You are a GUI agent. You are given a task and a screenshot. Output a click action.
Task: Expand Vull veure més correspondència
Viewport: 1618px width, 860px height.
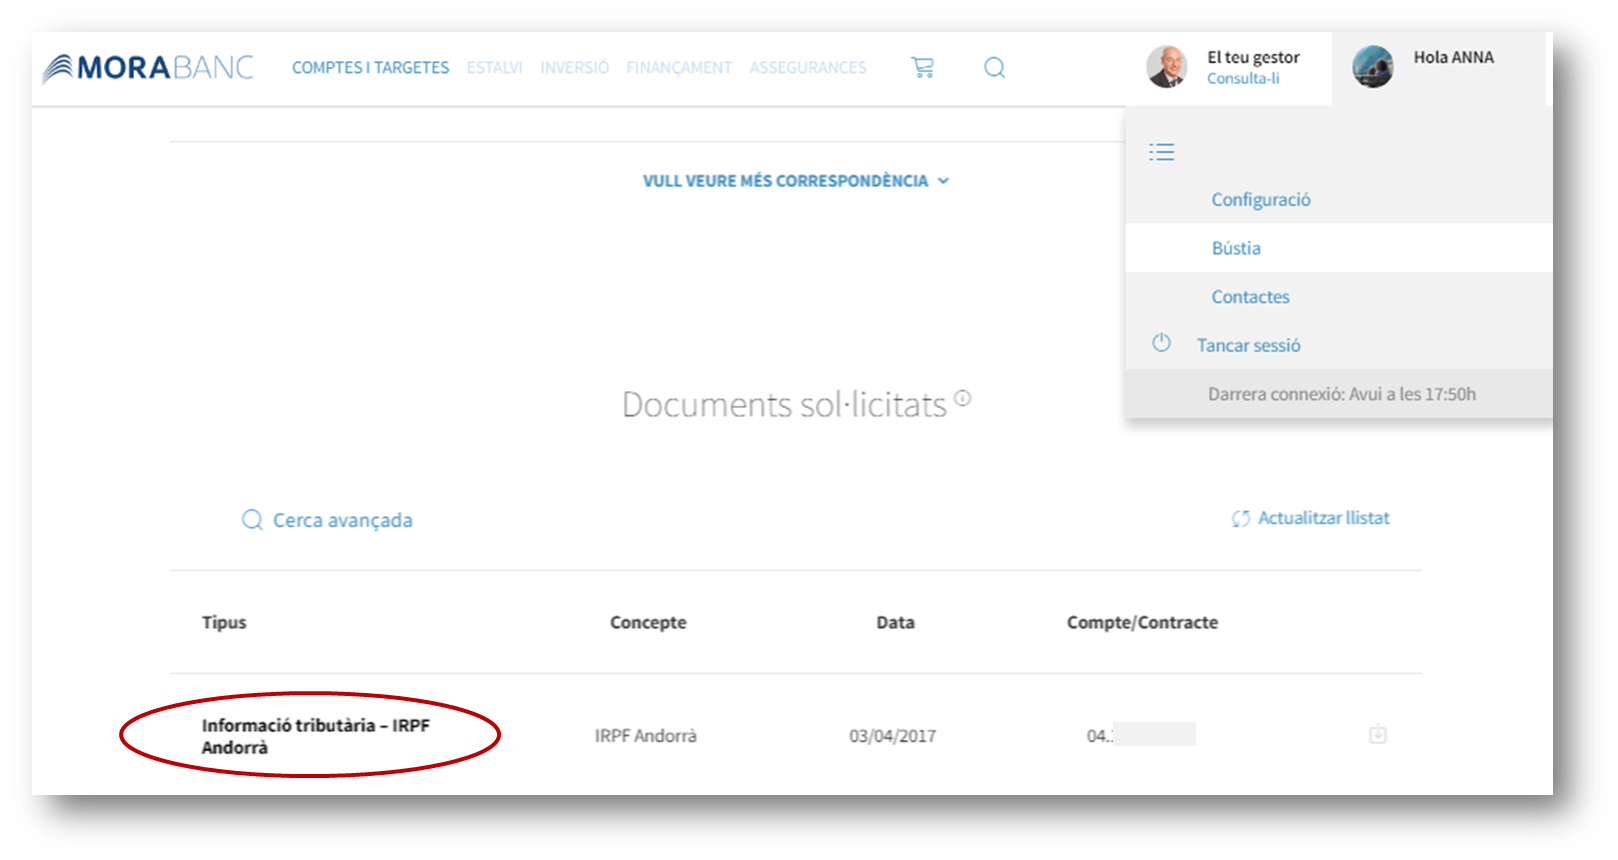pyautogui.click(x=786, y=181)
